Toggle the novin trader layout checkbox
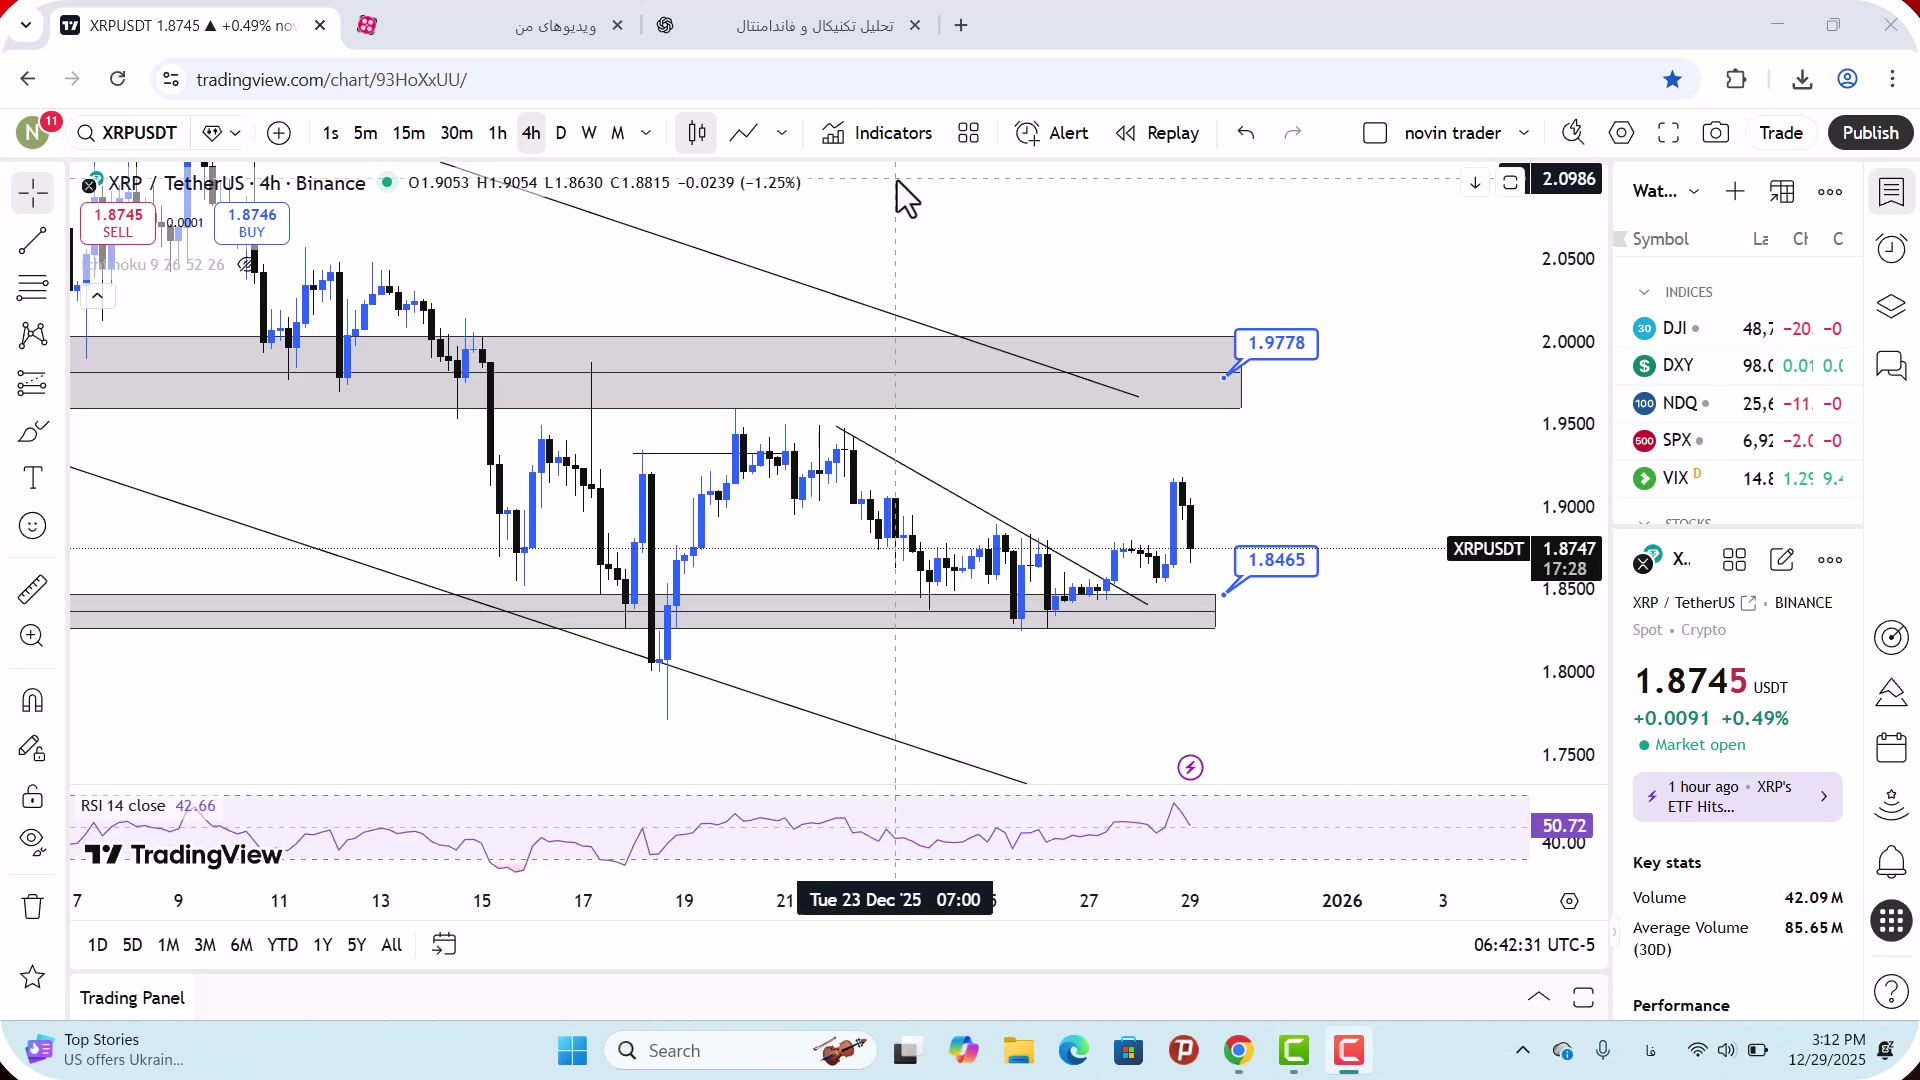1920x1080 pixels. click(1375, 133)
